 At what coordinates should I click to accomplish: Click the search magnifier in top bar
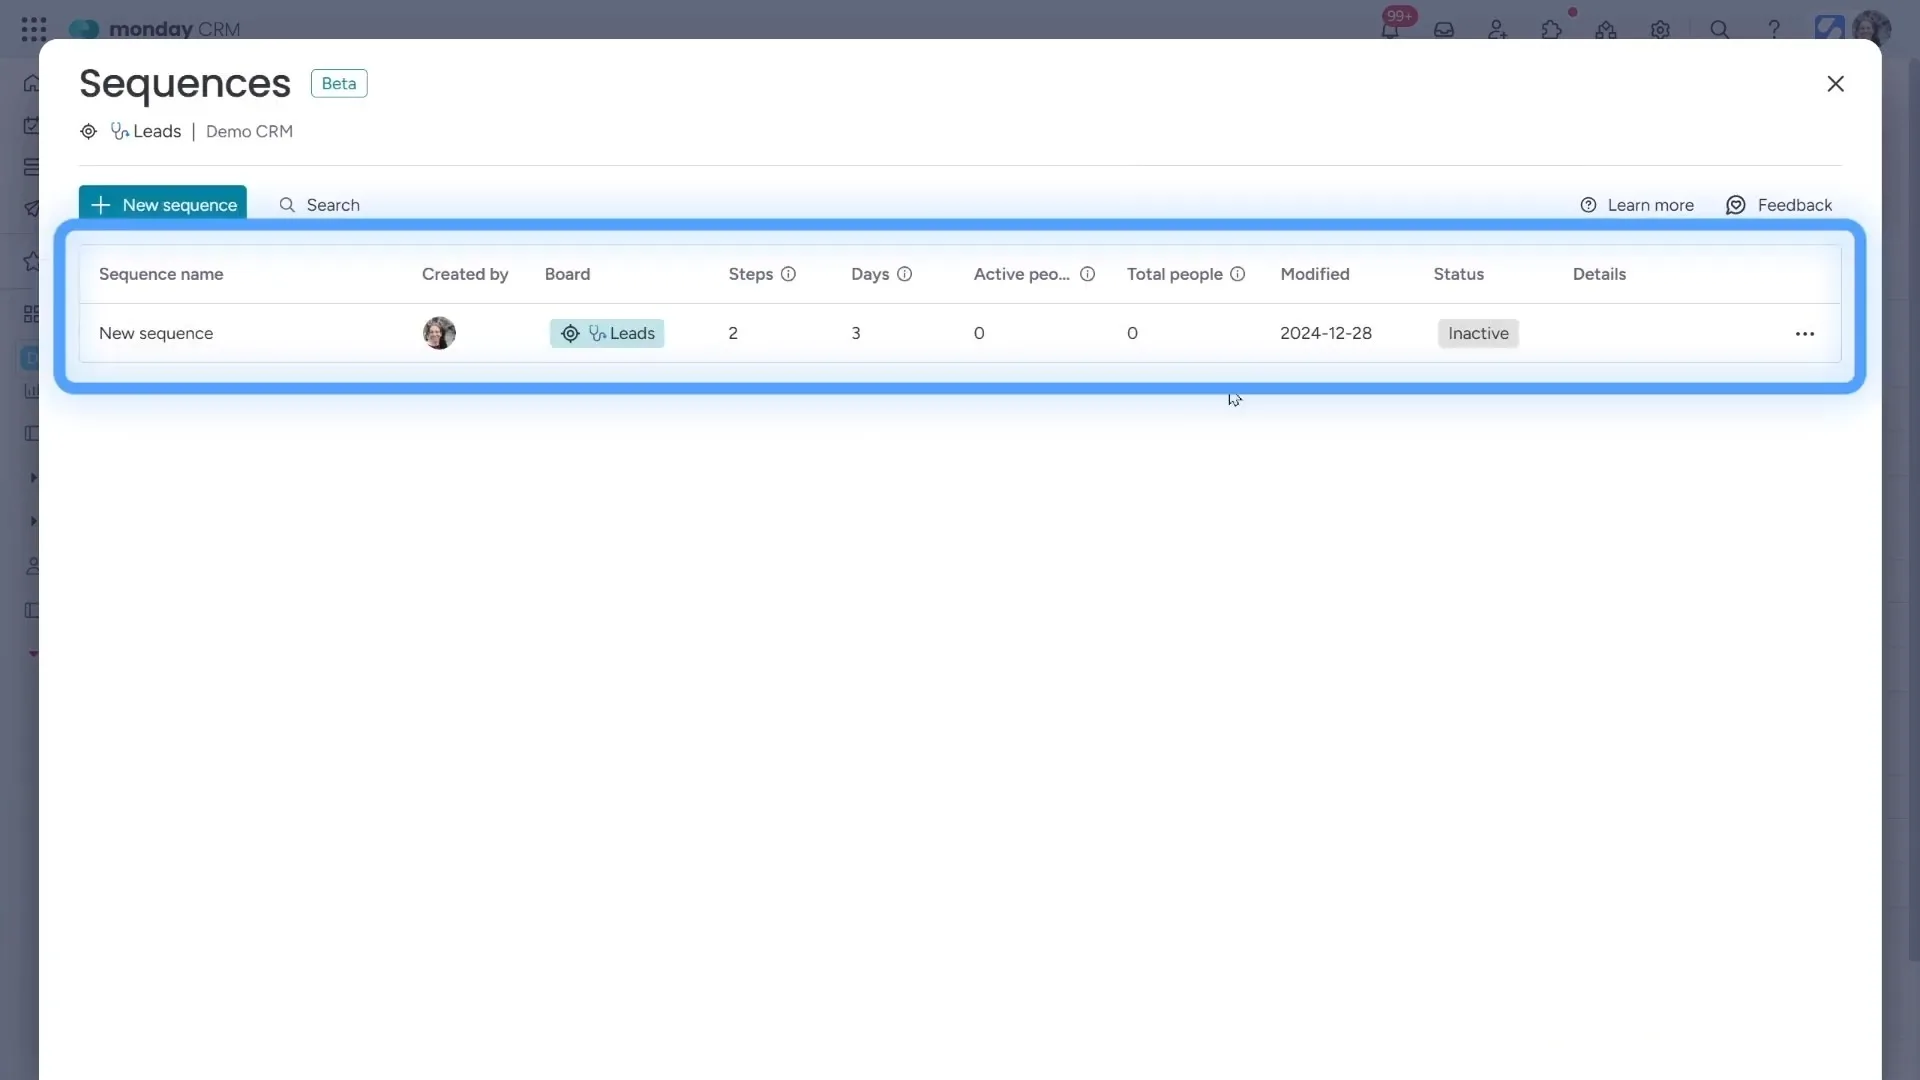(x=1719, y=29)
